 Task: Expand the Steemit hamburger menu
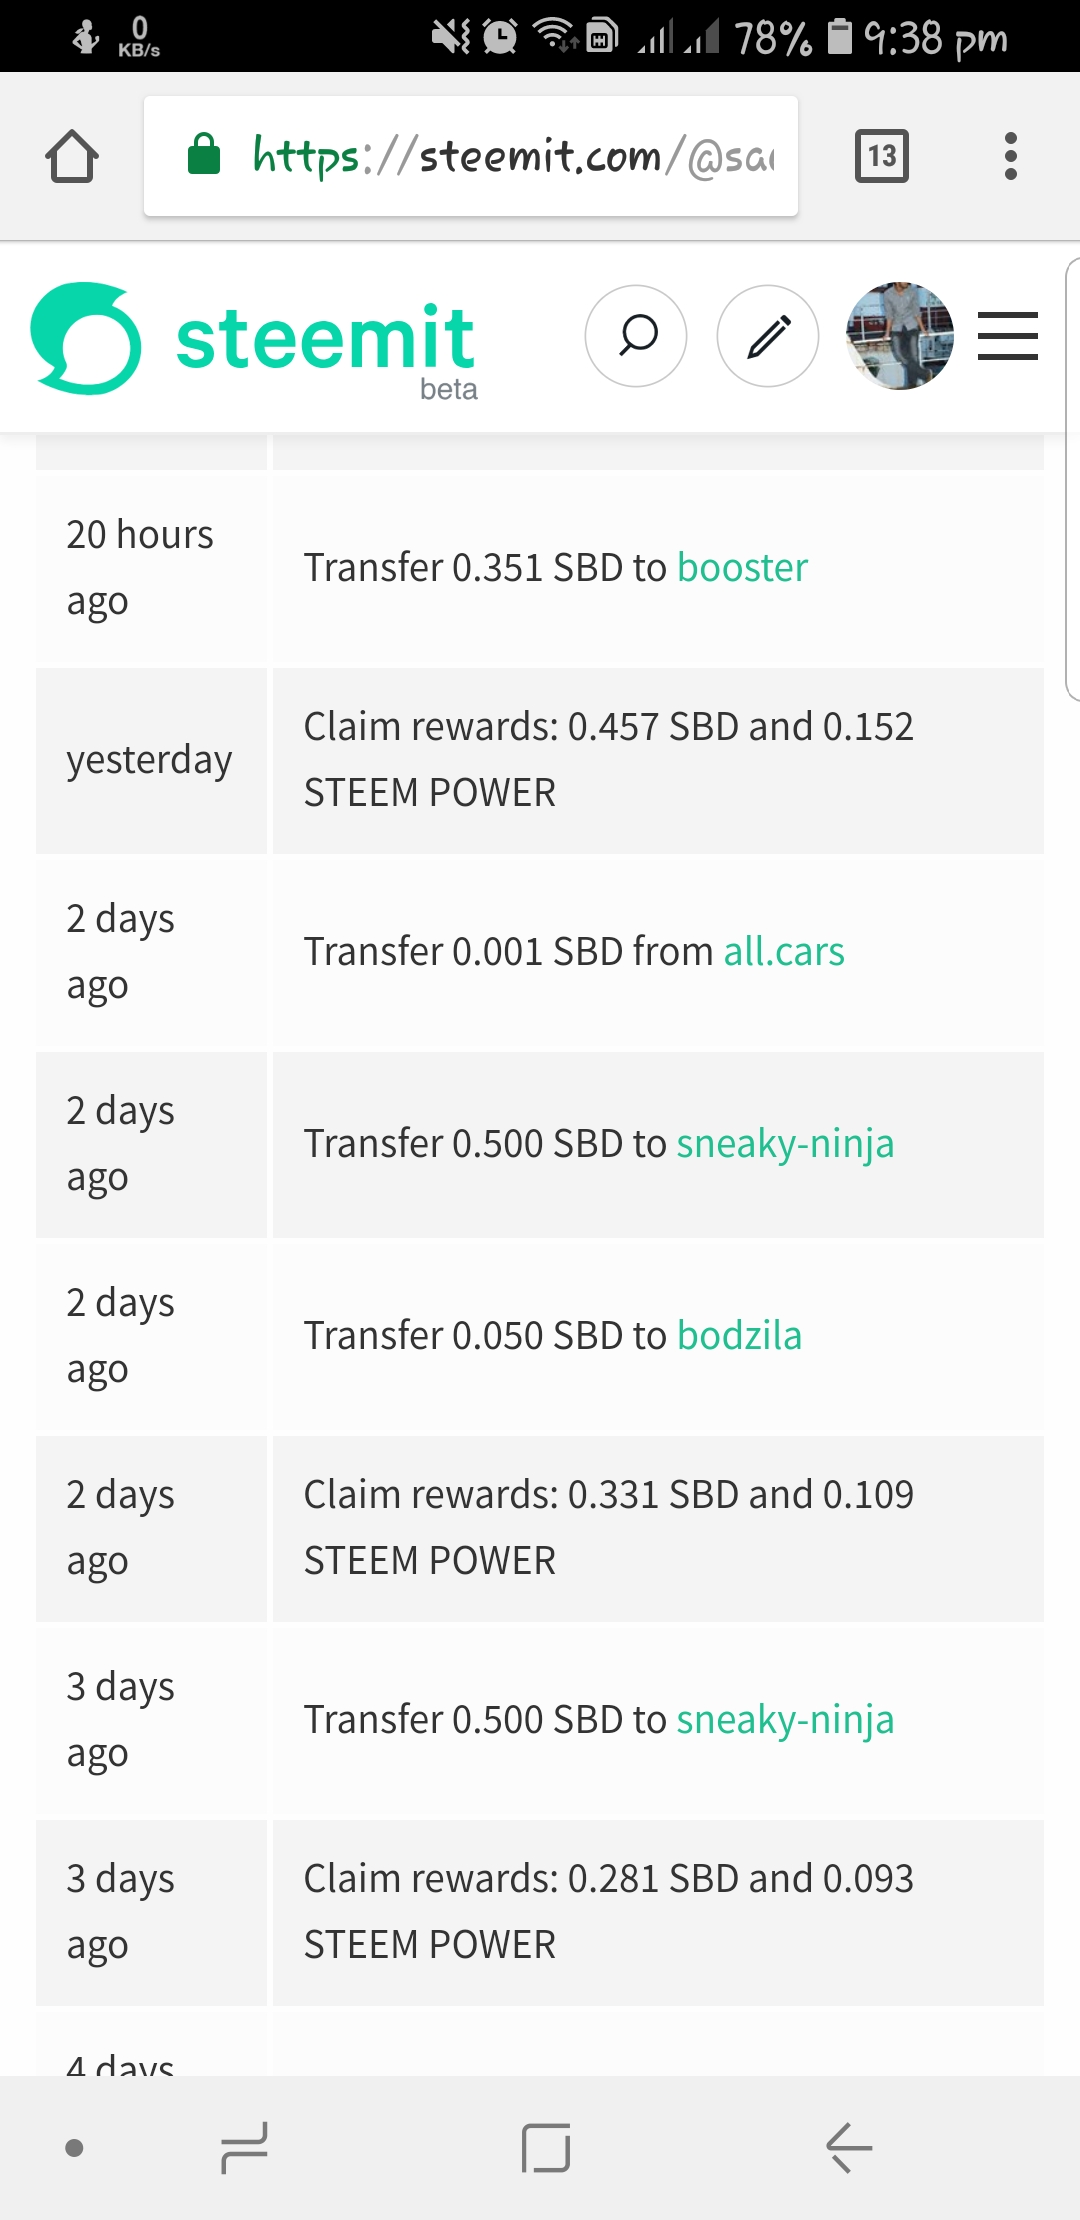click(x=1007, y=336)
